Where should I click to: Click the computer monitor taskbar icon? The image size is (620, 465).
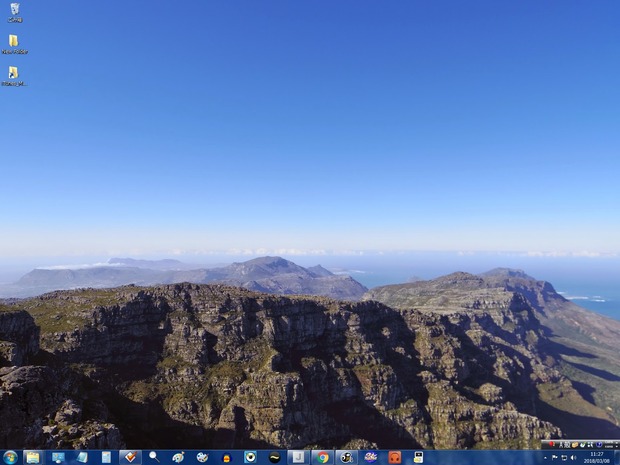58,457
